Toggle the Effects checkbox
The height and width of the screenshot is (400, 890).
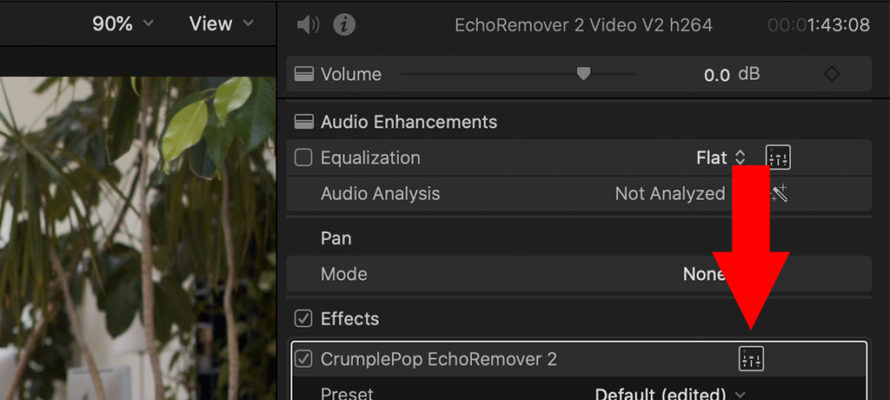coord(304,319)
